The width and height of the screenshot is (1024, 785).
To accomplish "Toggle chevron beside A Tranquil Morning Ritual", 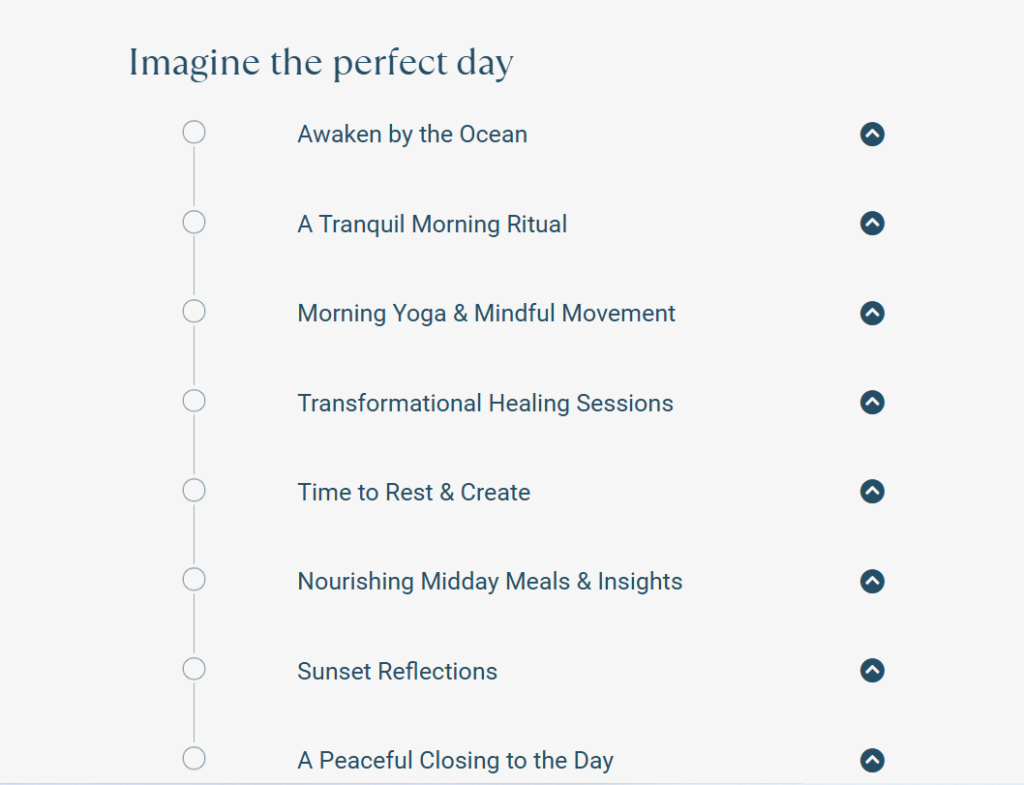I will 872,223.
